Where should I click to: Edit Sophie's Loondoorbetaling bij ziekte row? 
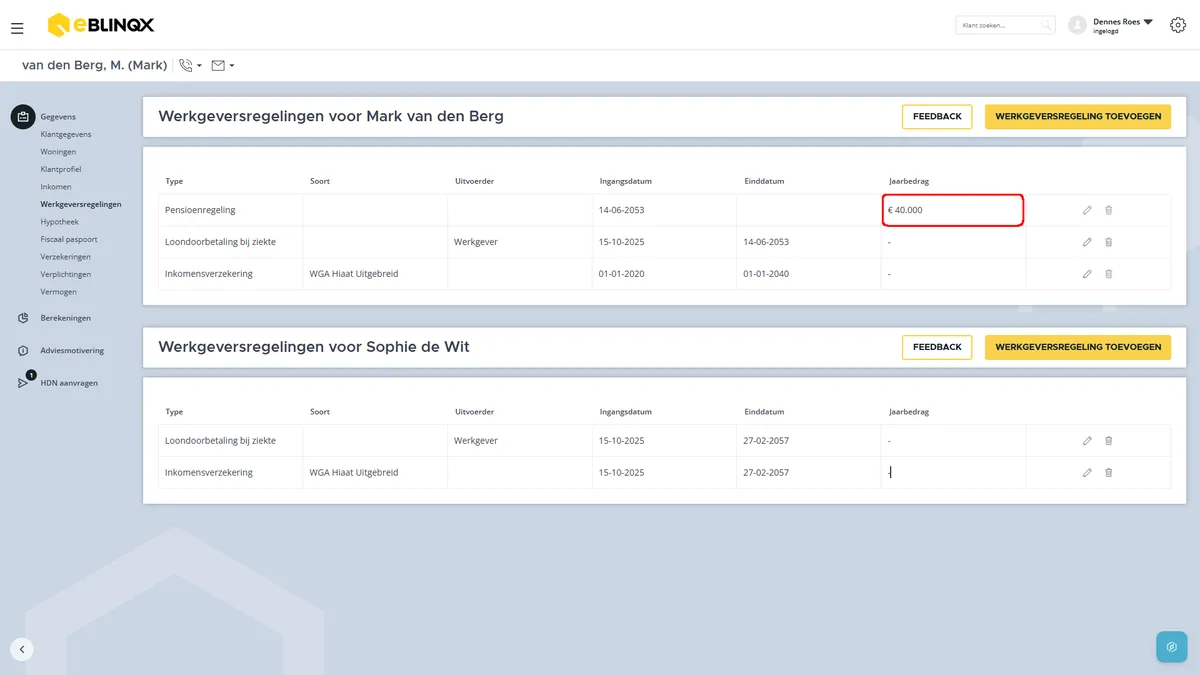(x=1087, y=441)
